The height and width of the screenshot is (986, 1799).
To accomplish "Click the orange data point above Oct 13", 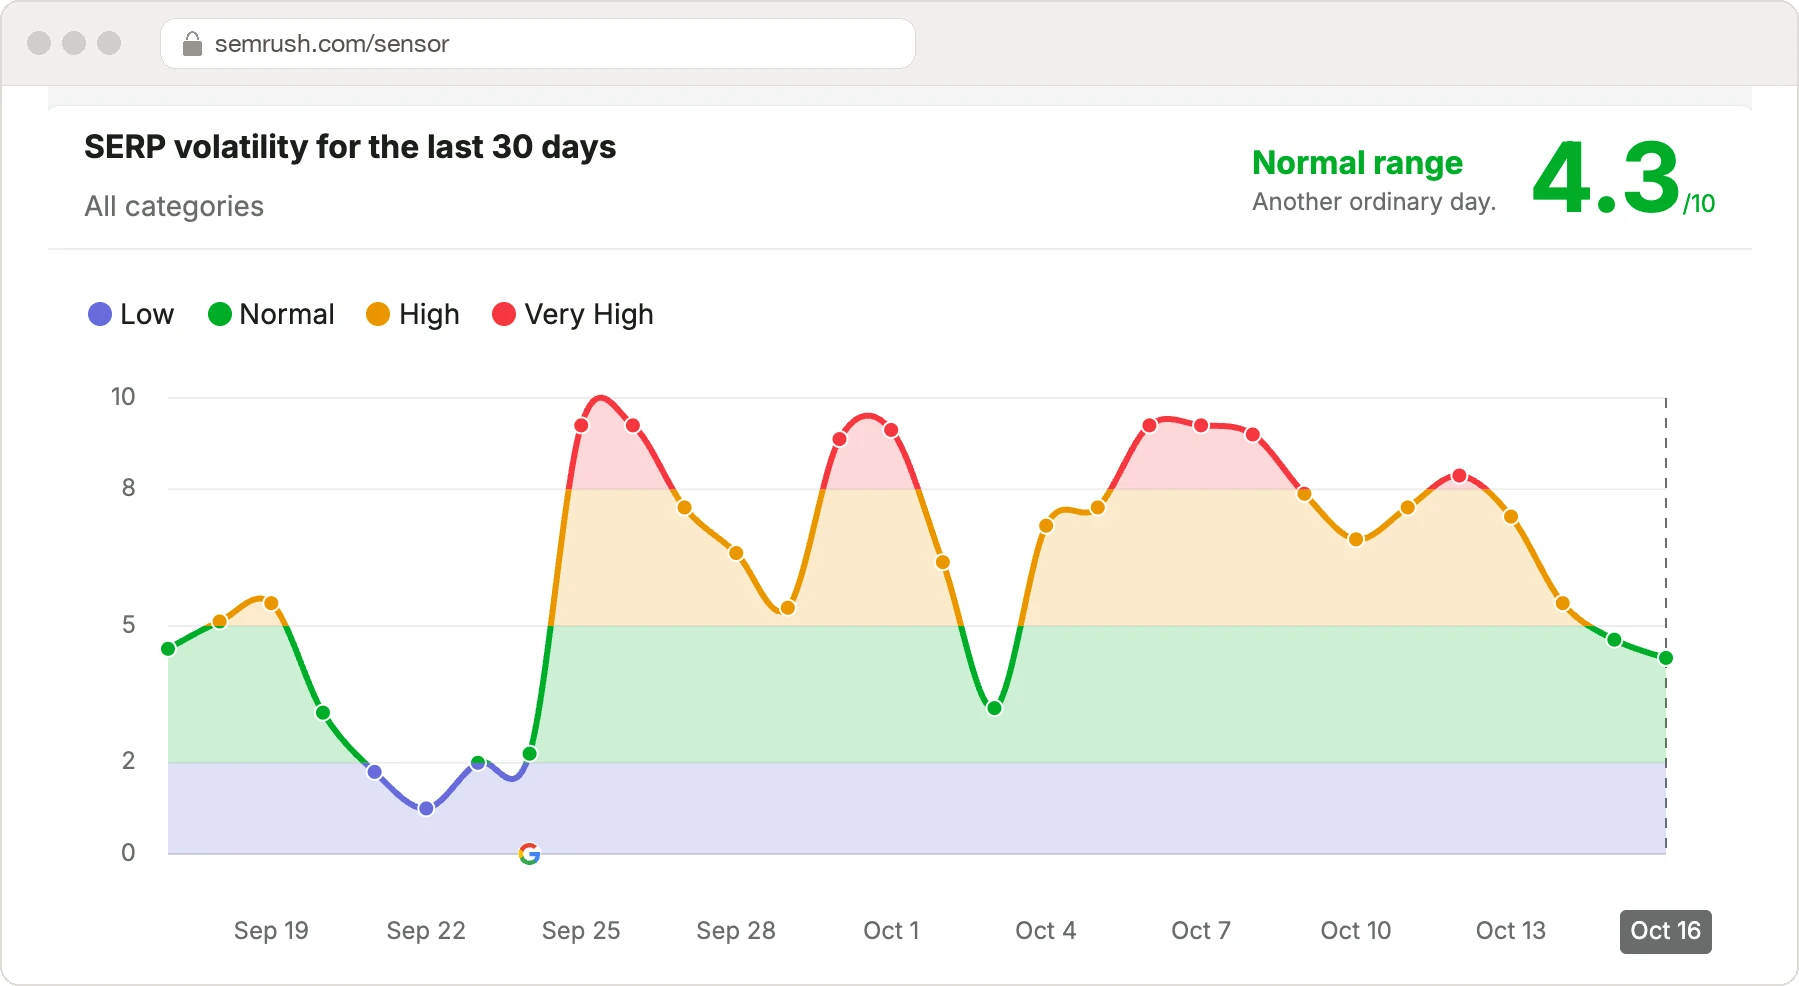I will click(1511, 517).
